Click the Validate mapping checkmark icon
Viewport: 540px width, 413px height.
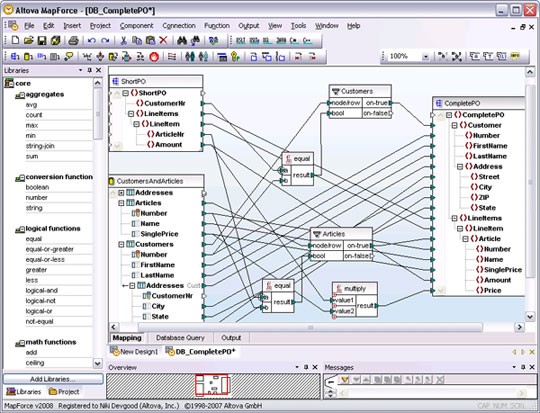pos(214,41)
